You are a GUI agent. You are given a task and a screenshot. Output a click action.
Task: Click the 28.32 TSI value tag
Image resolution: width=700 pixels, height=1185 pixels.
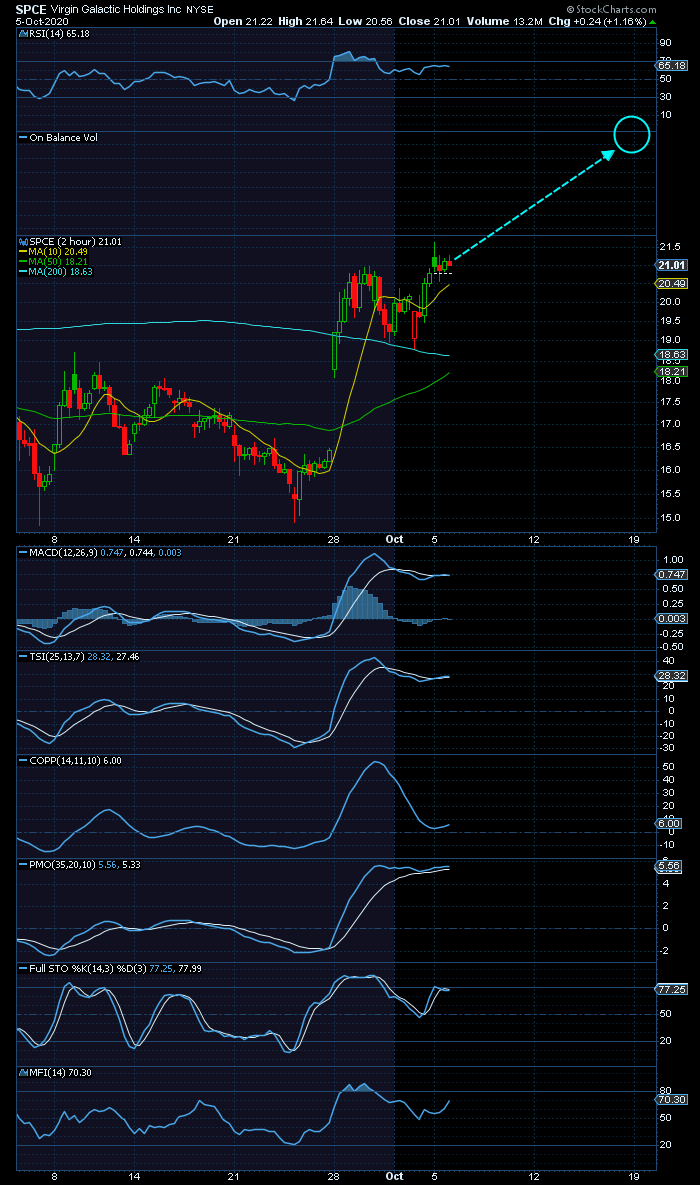pyautogui.click(x=671, y=676)
